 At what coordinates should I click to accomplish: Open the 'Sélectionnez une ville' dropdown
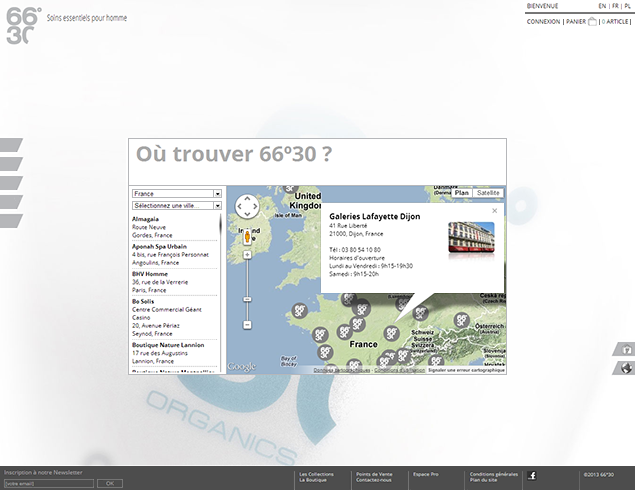point(177,206)
